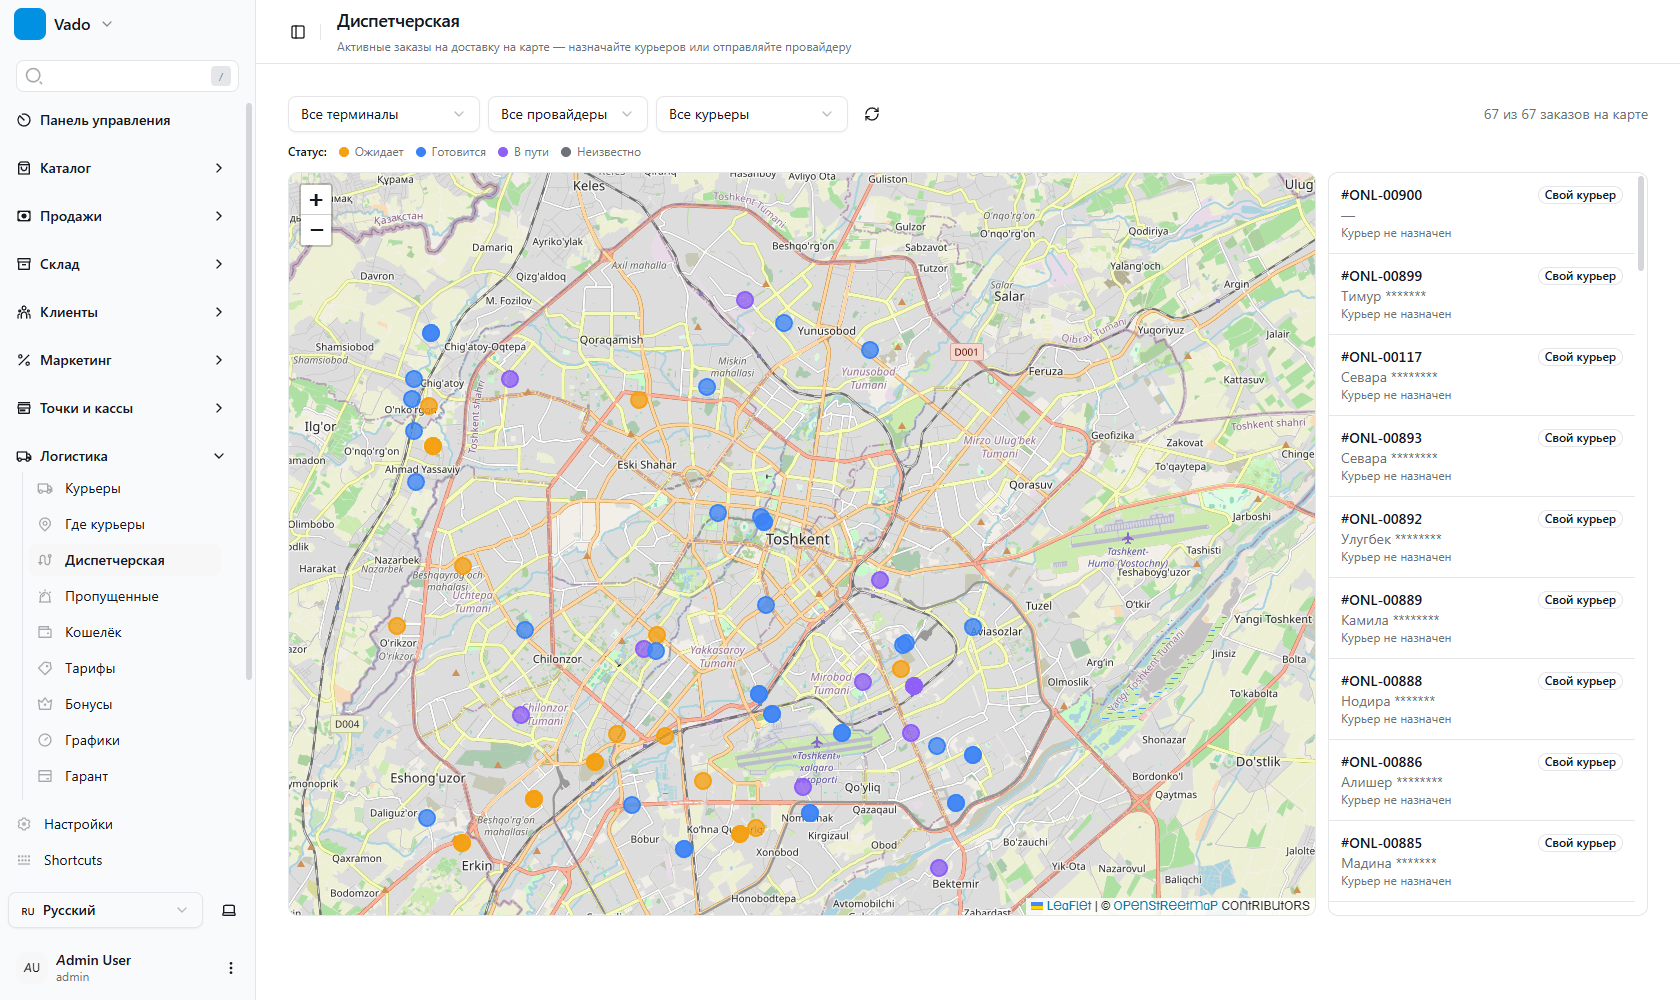Click the Бонусы crown icon
The height and width of the screenshot is (1000, 1680).
click(x=45, y=704)
